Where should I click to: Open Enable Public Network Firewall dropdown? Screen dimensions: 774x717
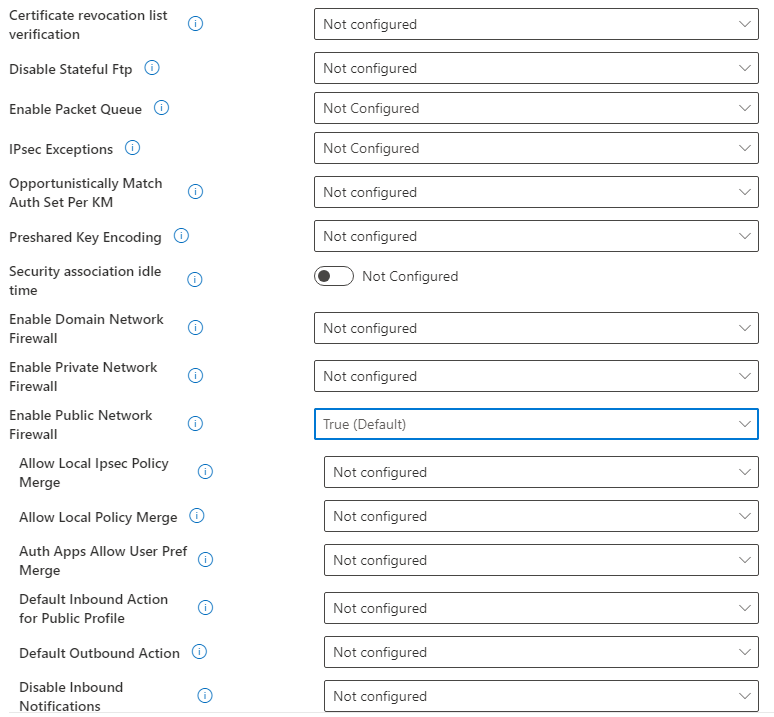pyautogui.click(x=536, y=424)
